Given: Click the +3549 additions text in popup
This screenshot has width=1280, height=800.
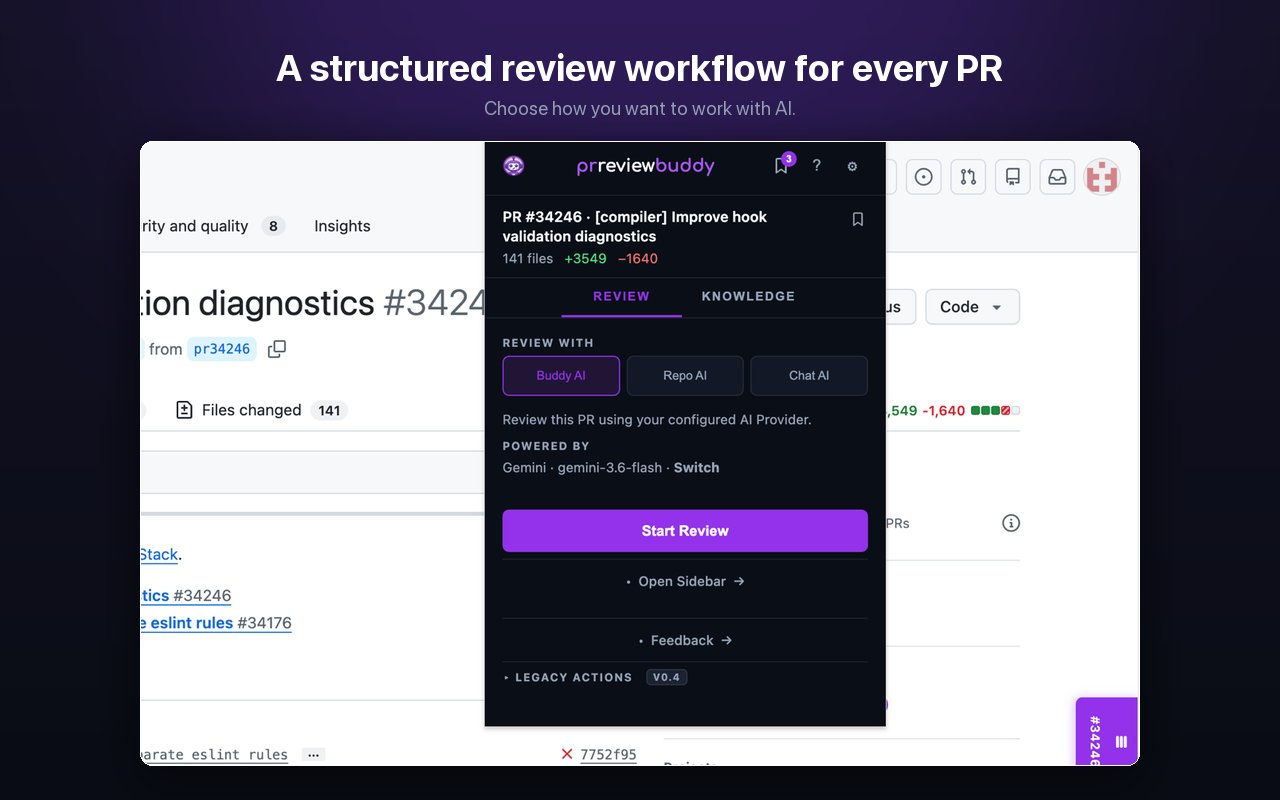Looking at the screenshot, I should click(585, 258).
